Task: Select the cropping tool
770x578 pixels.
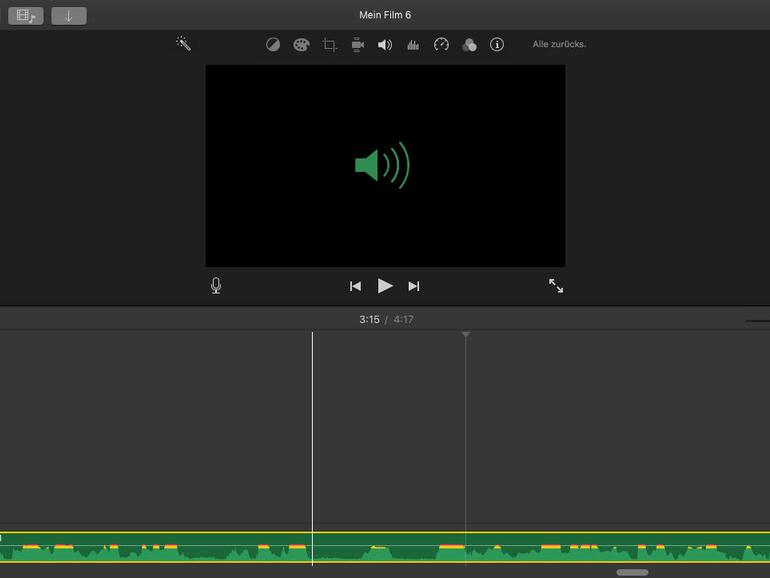Action: point(330,45)
